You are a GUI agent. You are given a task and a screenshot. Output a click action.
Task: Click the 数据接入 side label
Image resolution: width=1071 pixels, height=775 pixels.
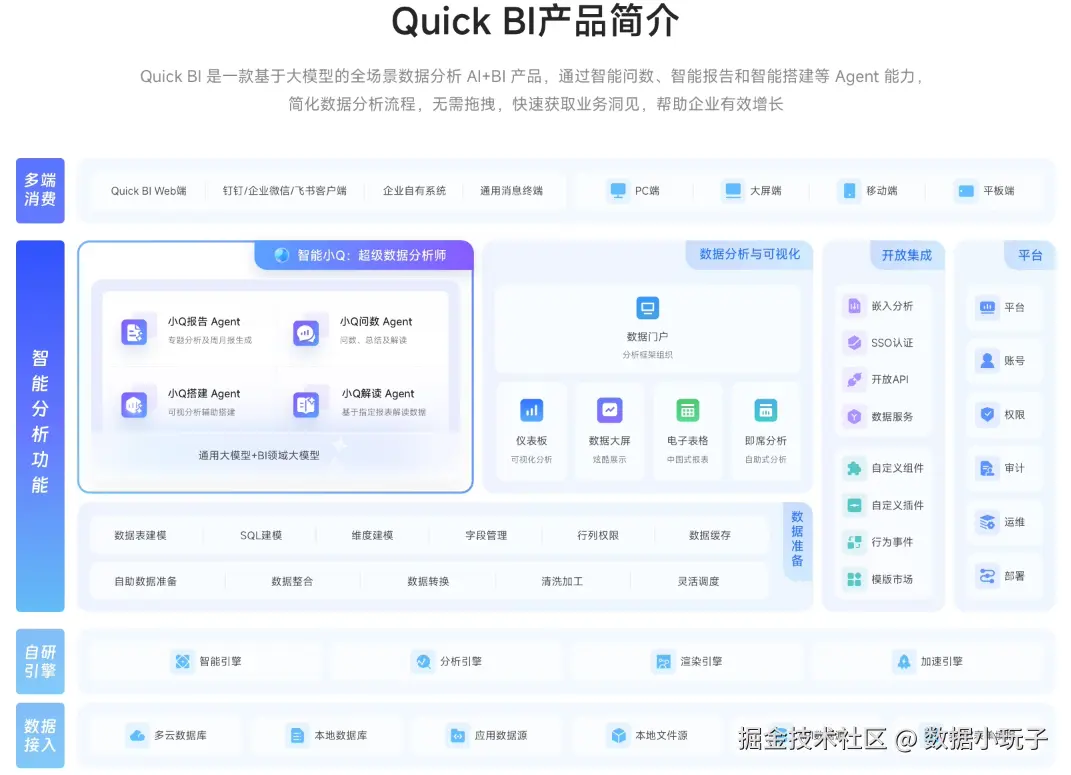(x=40, y=735)
